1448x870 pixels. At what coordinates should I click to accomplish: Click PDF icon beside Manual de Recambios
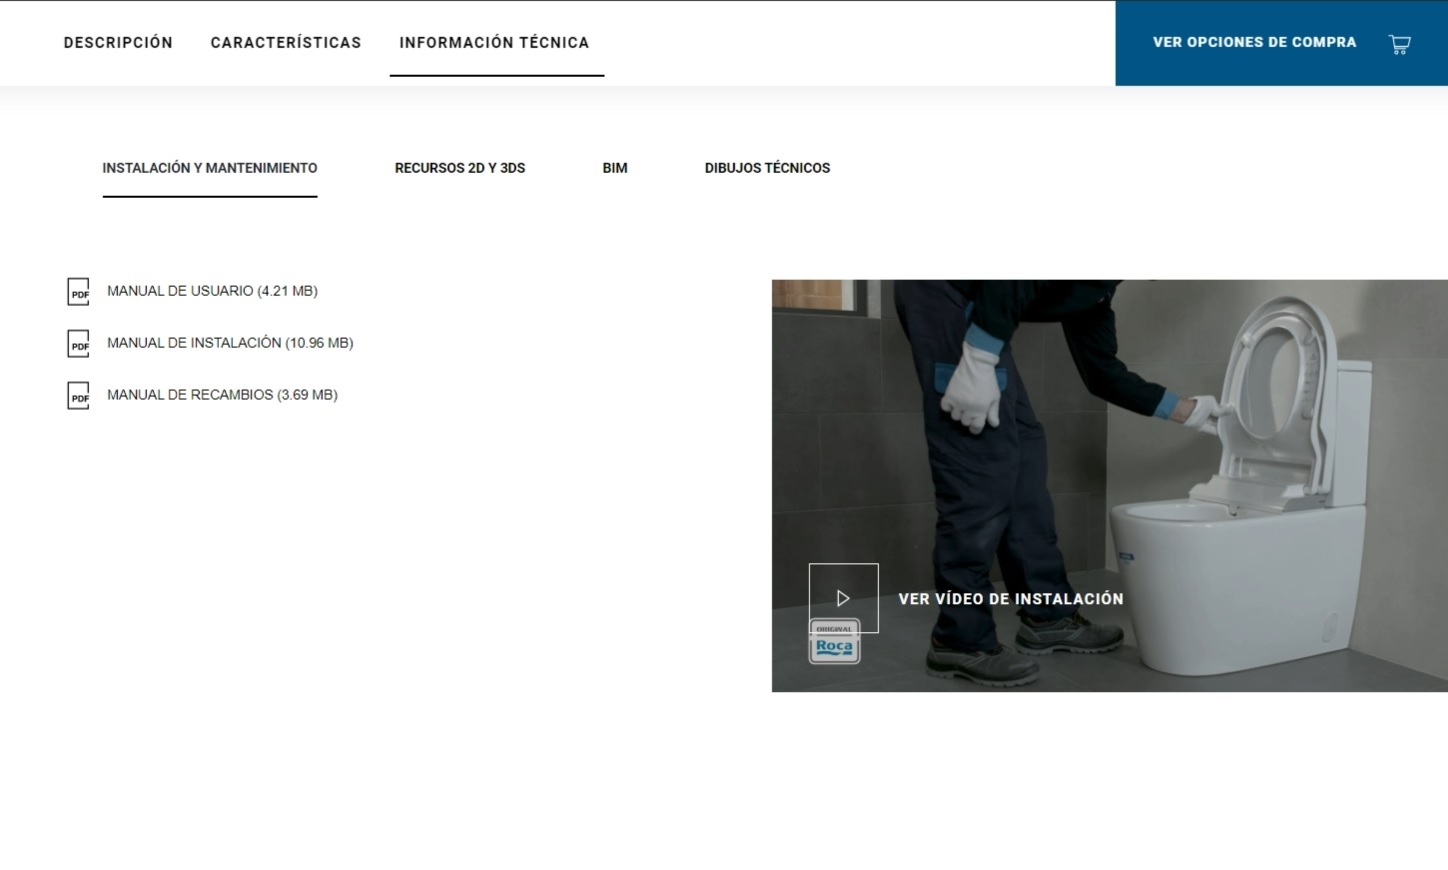[78, 395]
